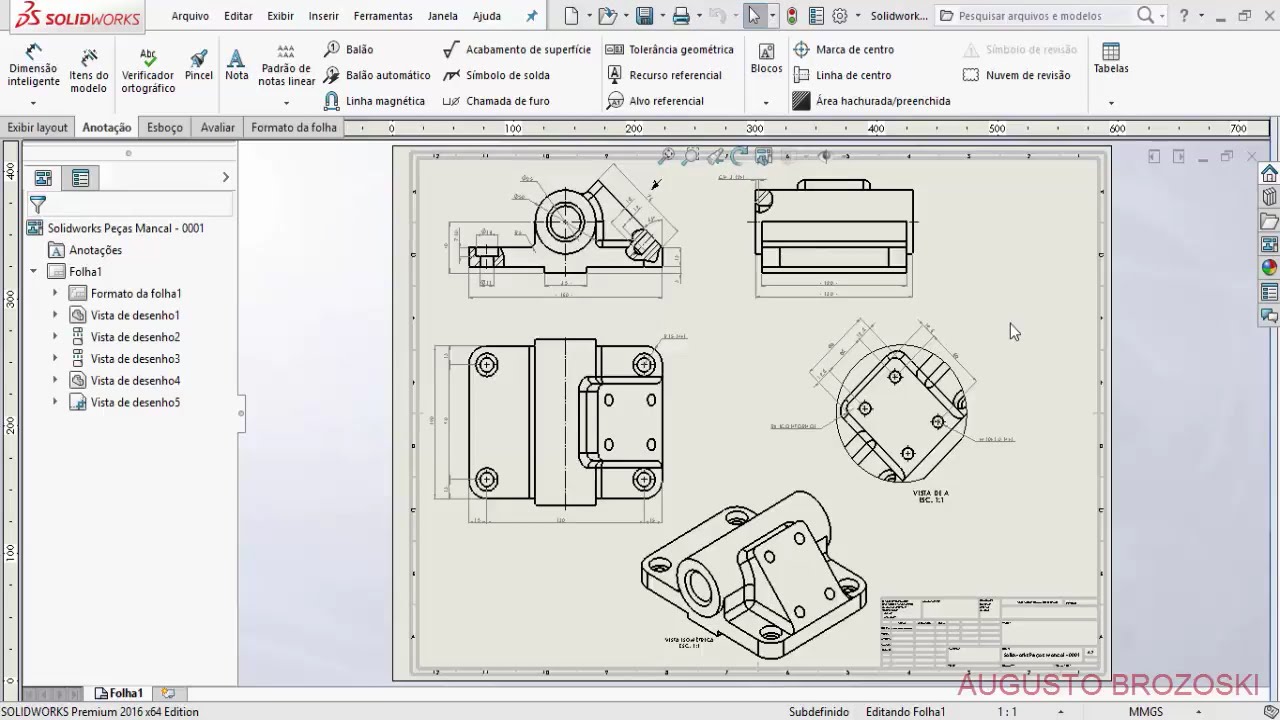The image size is (1280, 720).
Task: Select Área hachurada/preenchida tool
Action: [x=871, y=101]
